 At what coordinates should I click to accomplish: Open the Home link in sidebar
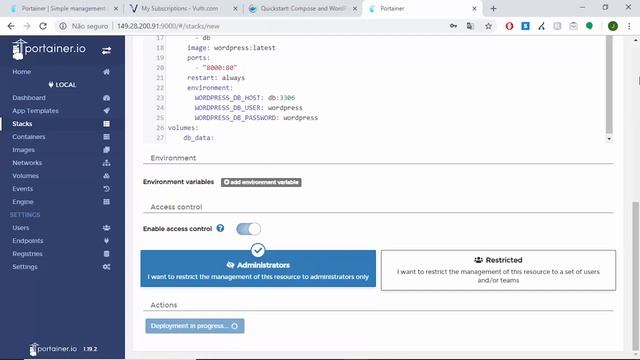pyautogui.click(x=22, y=72)
